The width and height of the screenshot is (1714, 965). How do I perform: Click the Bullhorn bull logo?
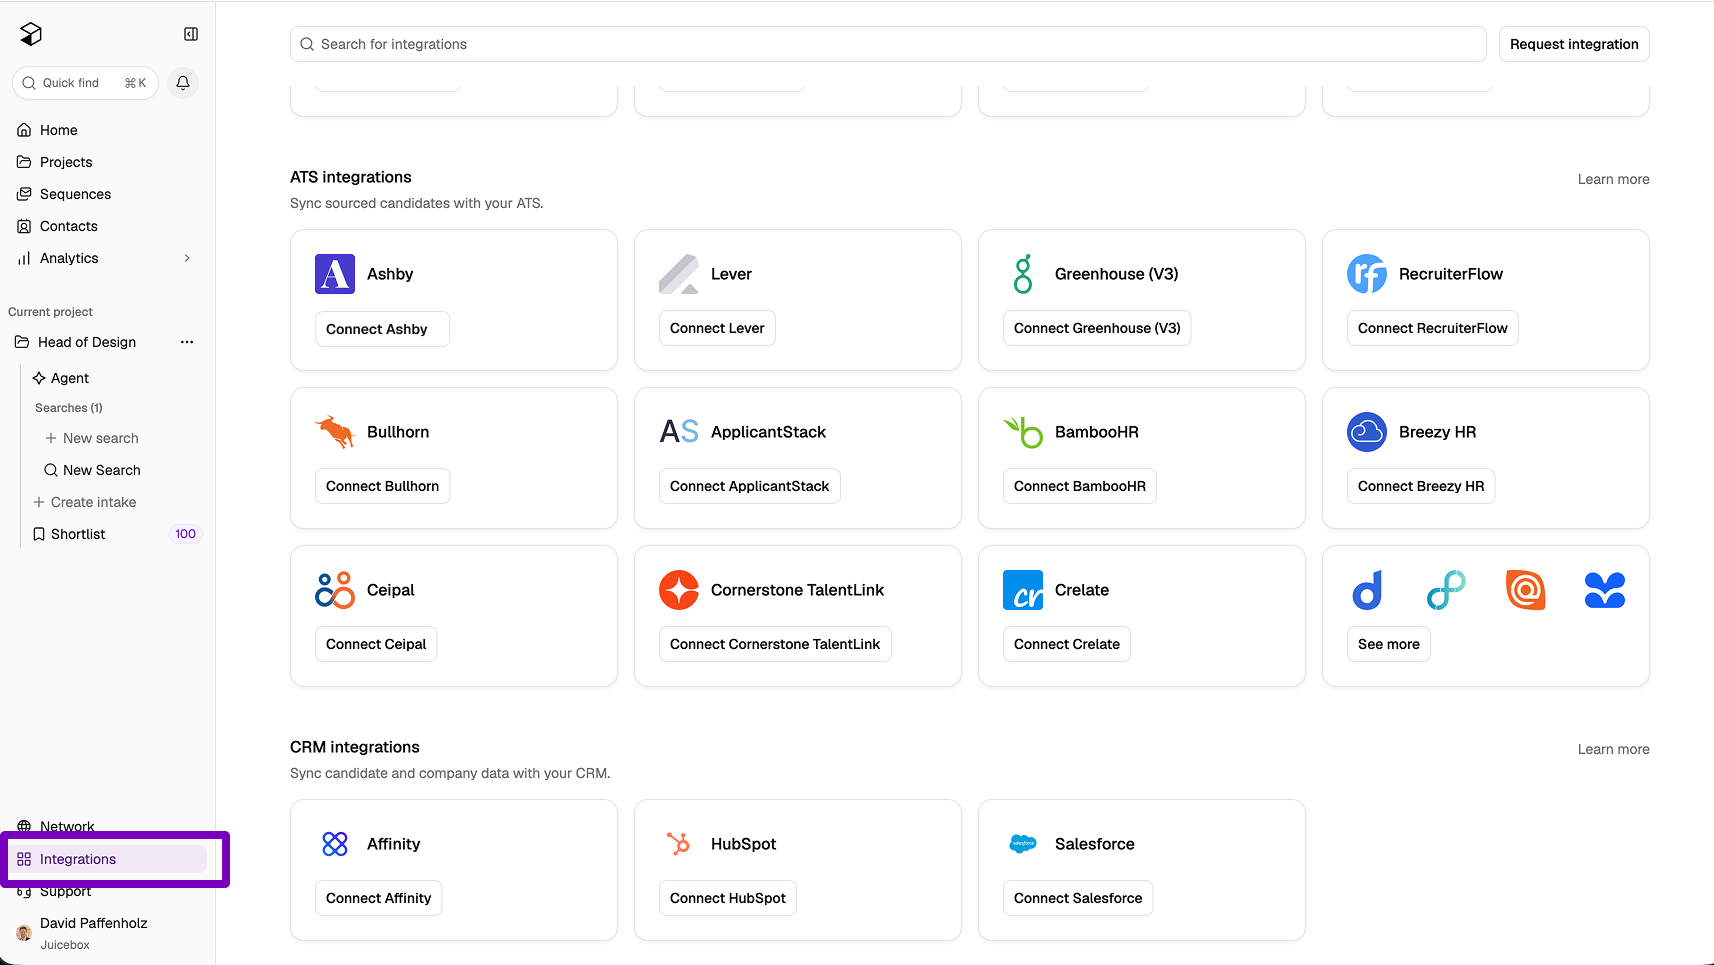point(335,432)
